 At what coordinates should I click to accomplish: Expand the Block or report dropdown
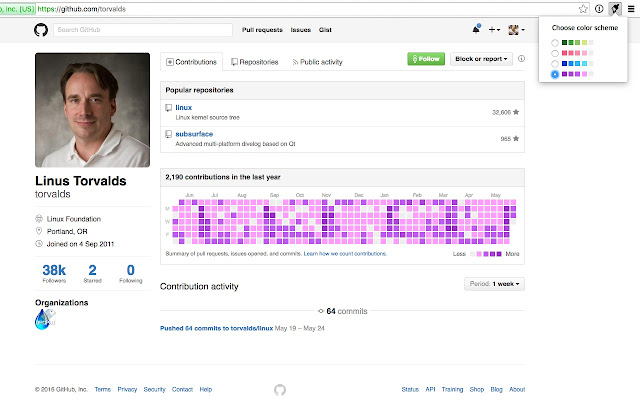(481, 59)
